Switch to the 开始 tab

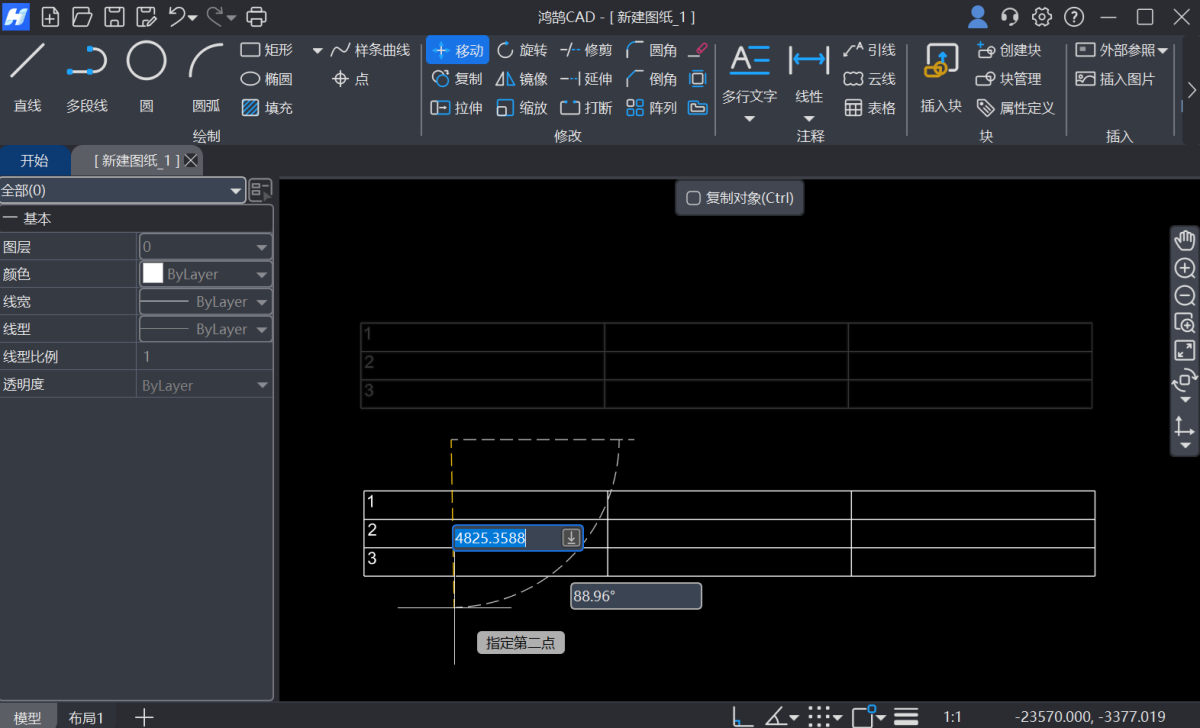35,160
